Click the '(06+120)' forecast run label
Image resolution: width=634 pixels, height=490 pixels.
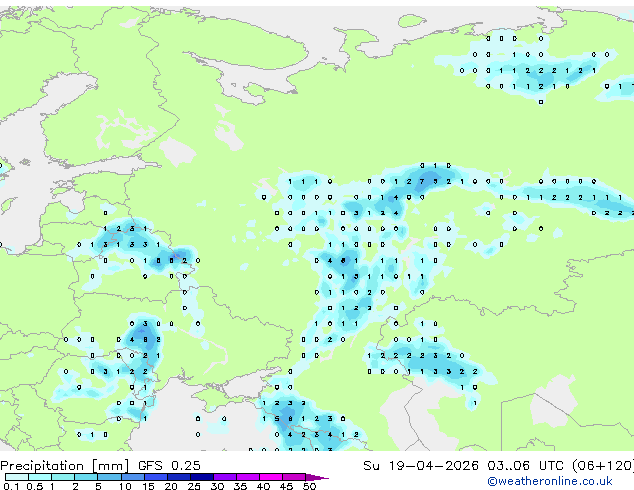603,466
